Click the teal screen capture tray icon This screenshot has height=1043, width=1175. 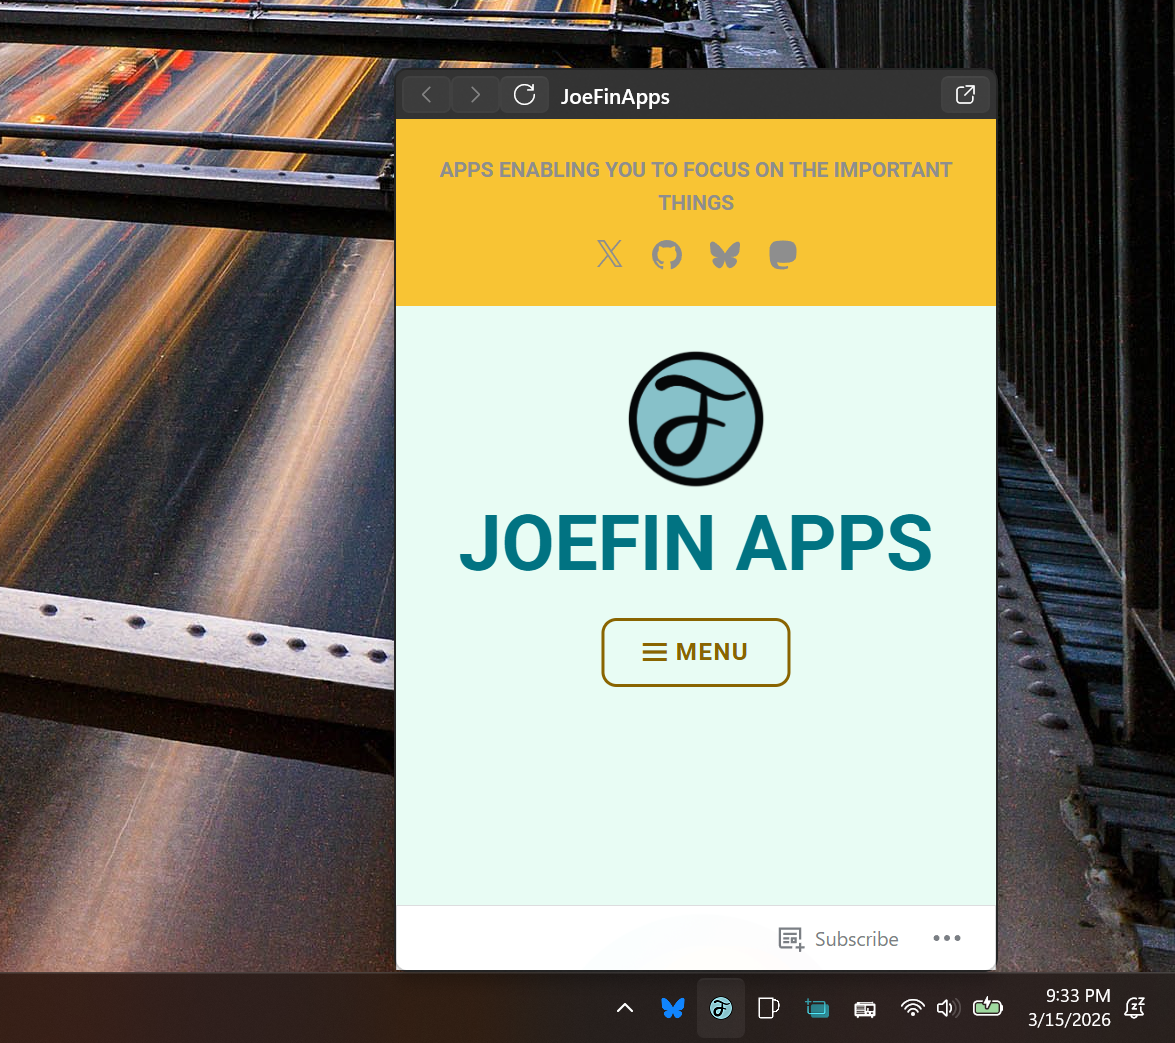pos(817,1008)
